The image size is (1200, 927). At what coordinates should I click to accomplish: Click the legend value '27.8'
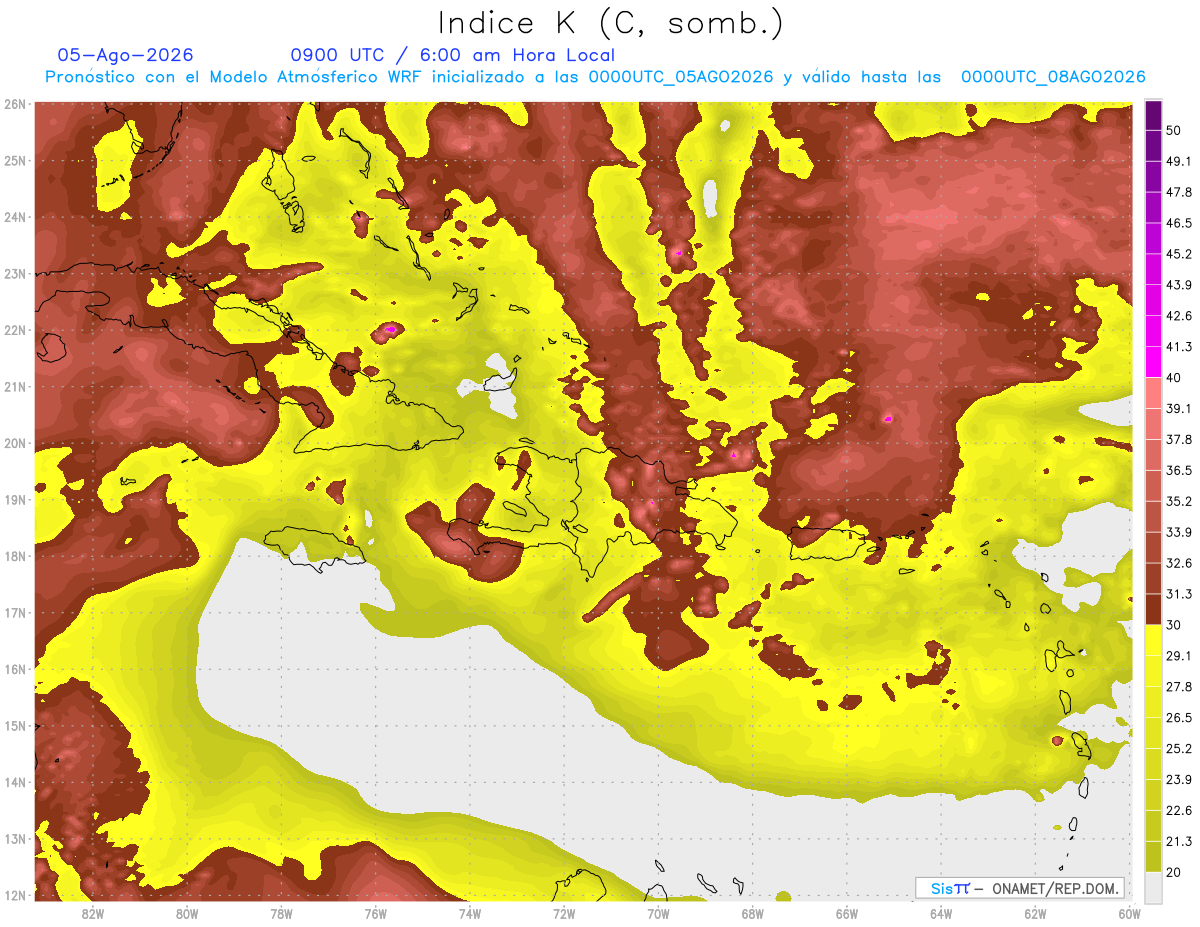1178,686
